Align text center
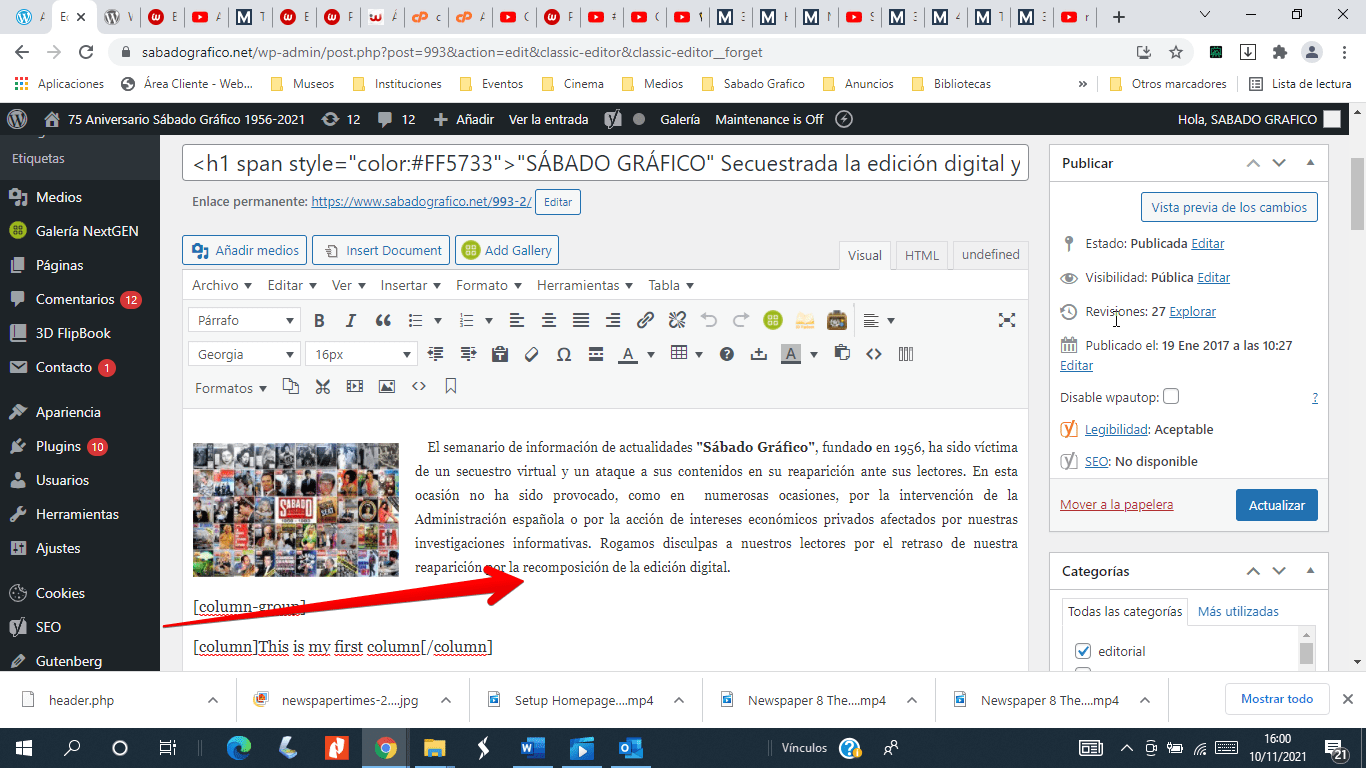1366x768 pixels. point(549,321)
